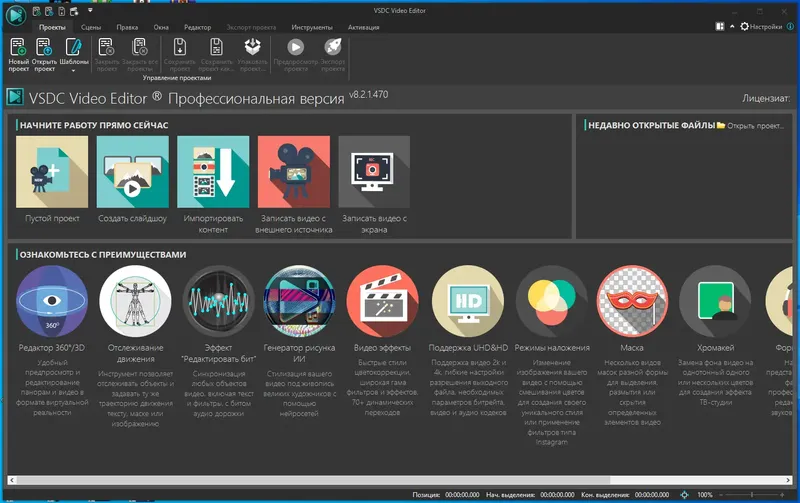This screenshot has width=800, height=503.
Task: Open the Правка tab
Action: pos(127,27)
